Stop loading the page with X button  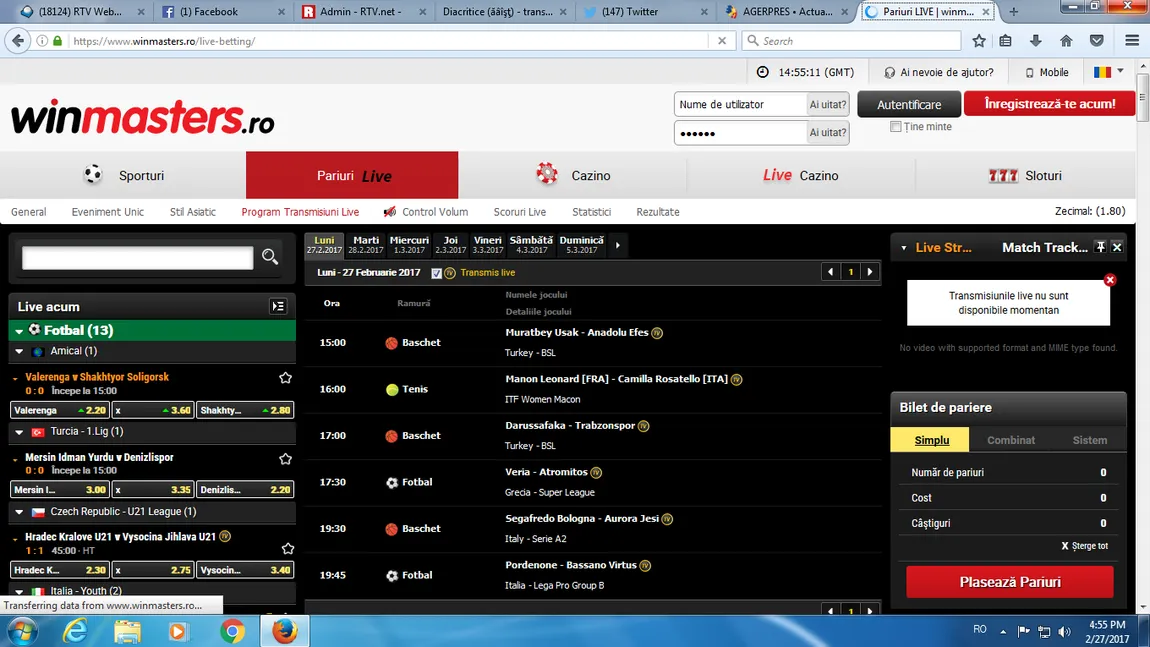(x=722, y=41)
